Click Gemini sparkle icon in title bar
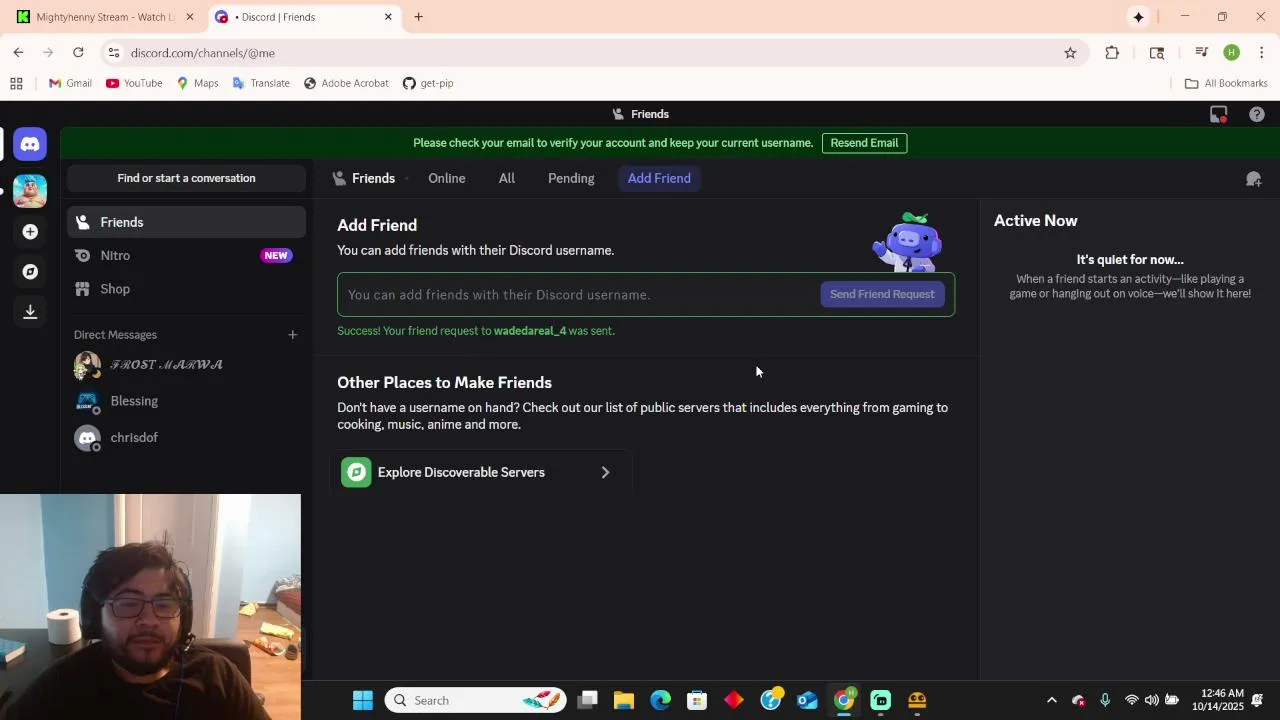 point(1138,17)
